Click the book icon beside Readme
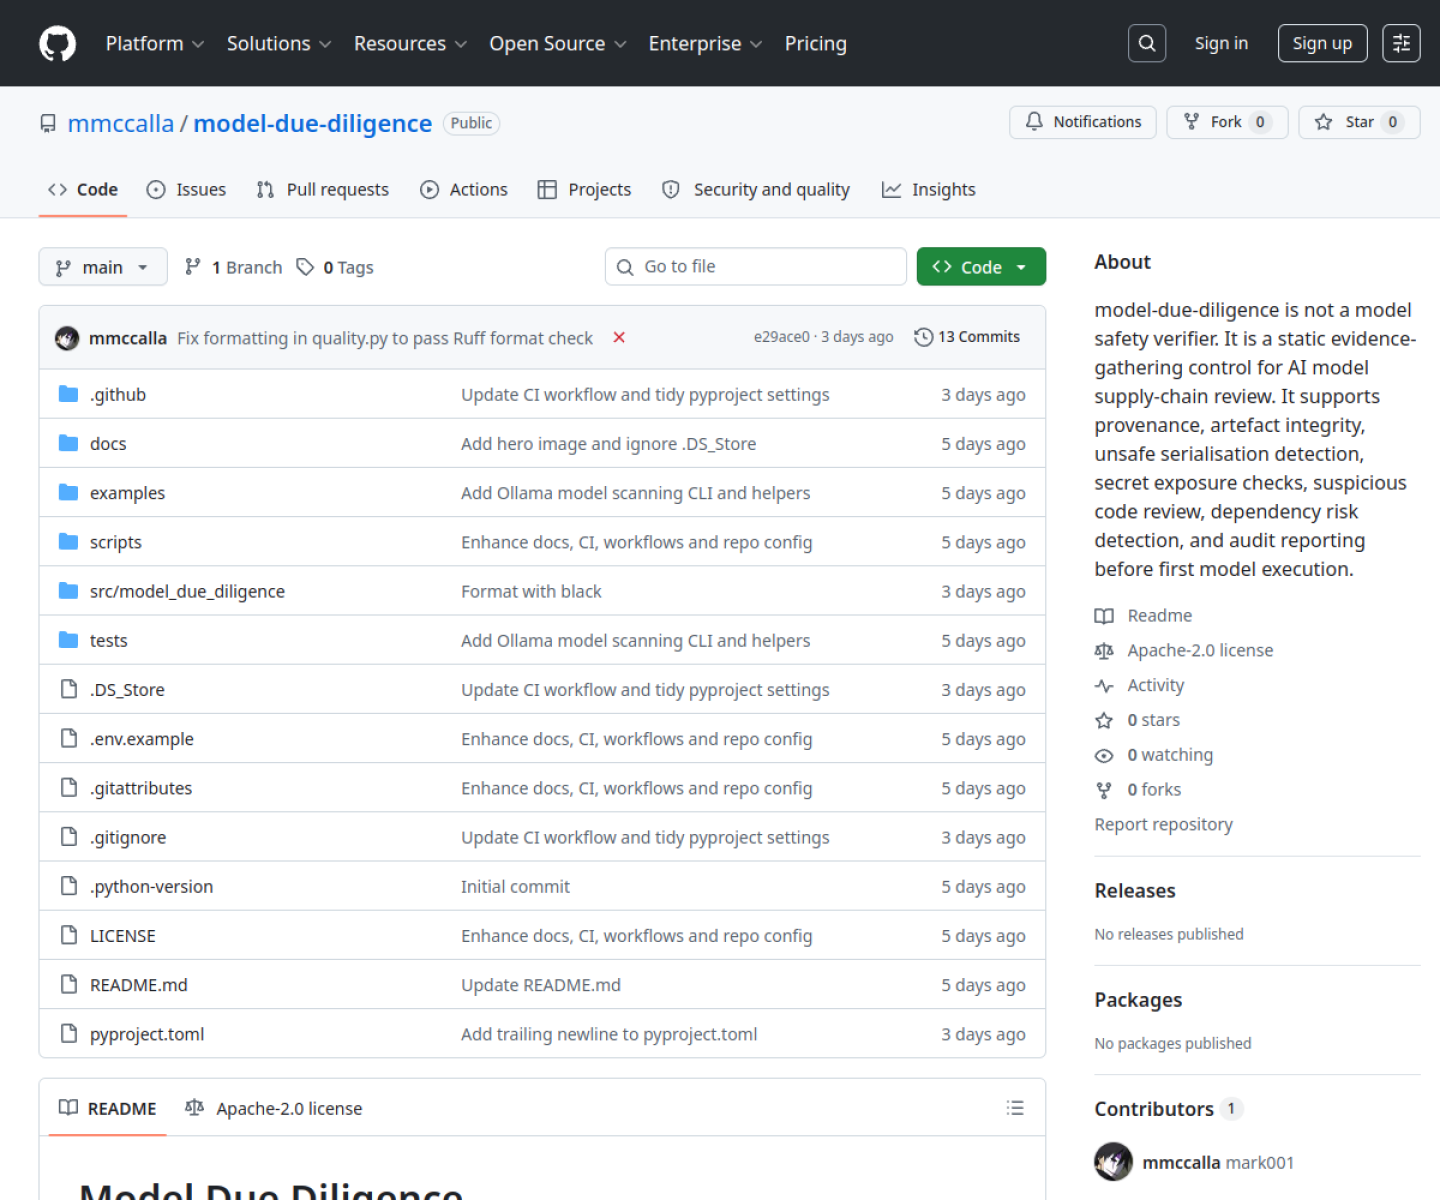This screenshot has width=1440, height=1200. (x=1104, y=616)
